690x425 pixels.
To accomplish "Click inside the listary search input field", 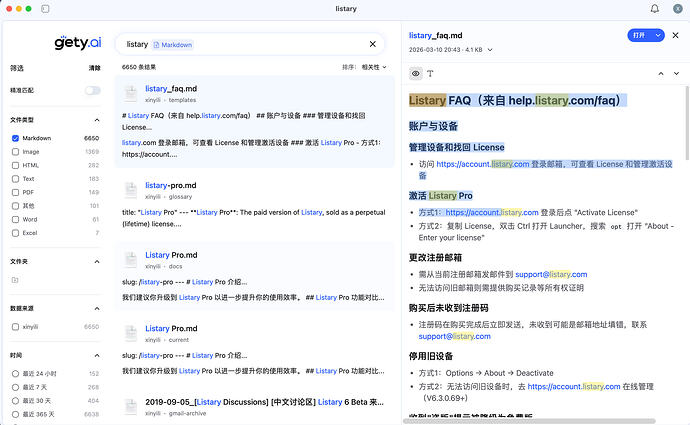I will tap(250, 44).
